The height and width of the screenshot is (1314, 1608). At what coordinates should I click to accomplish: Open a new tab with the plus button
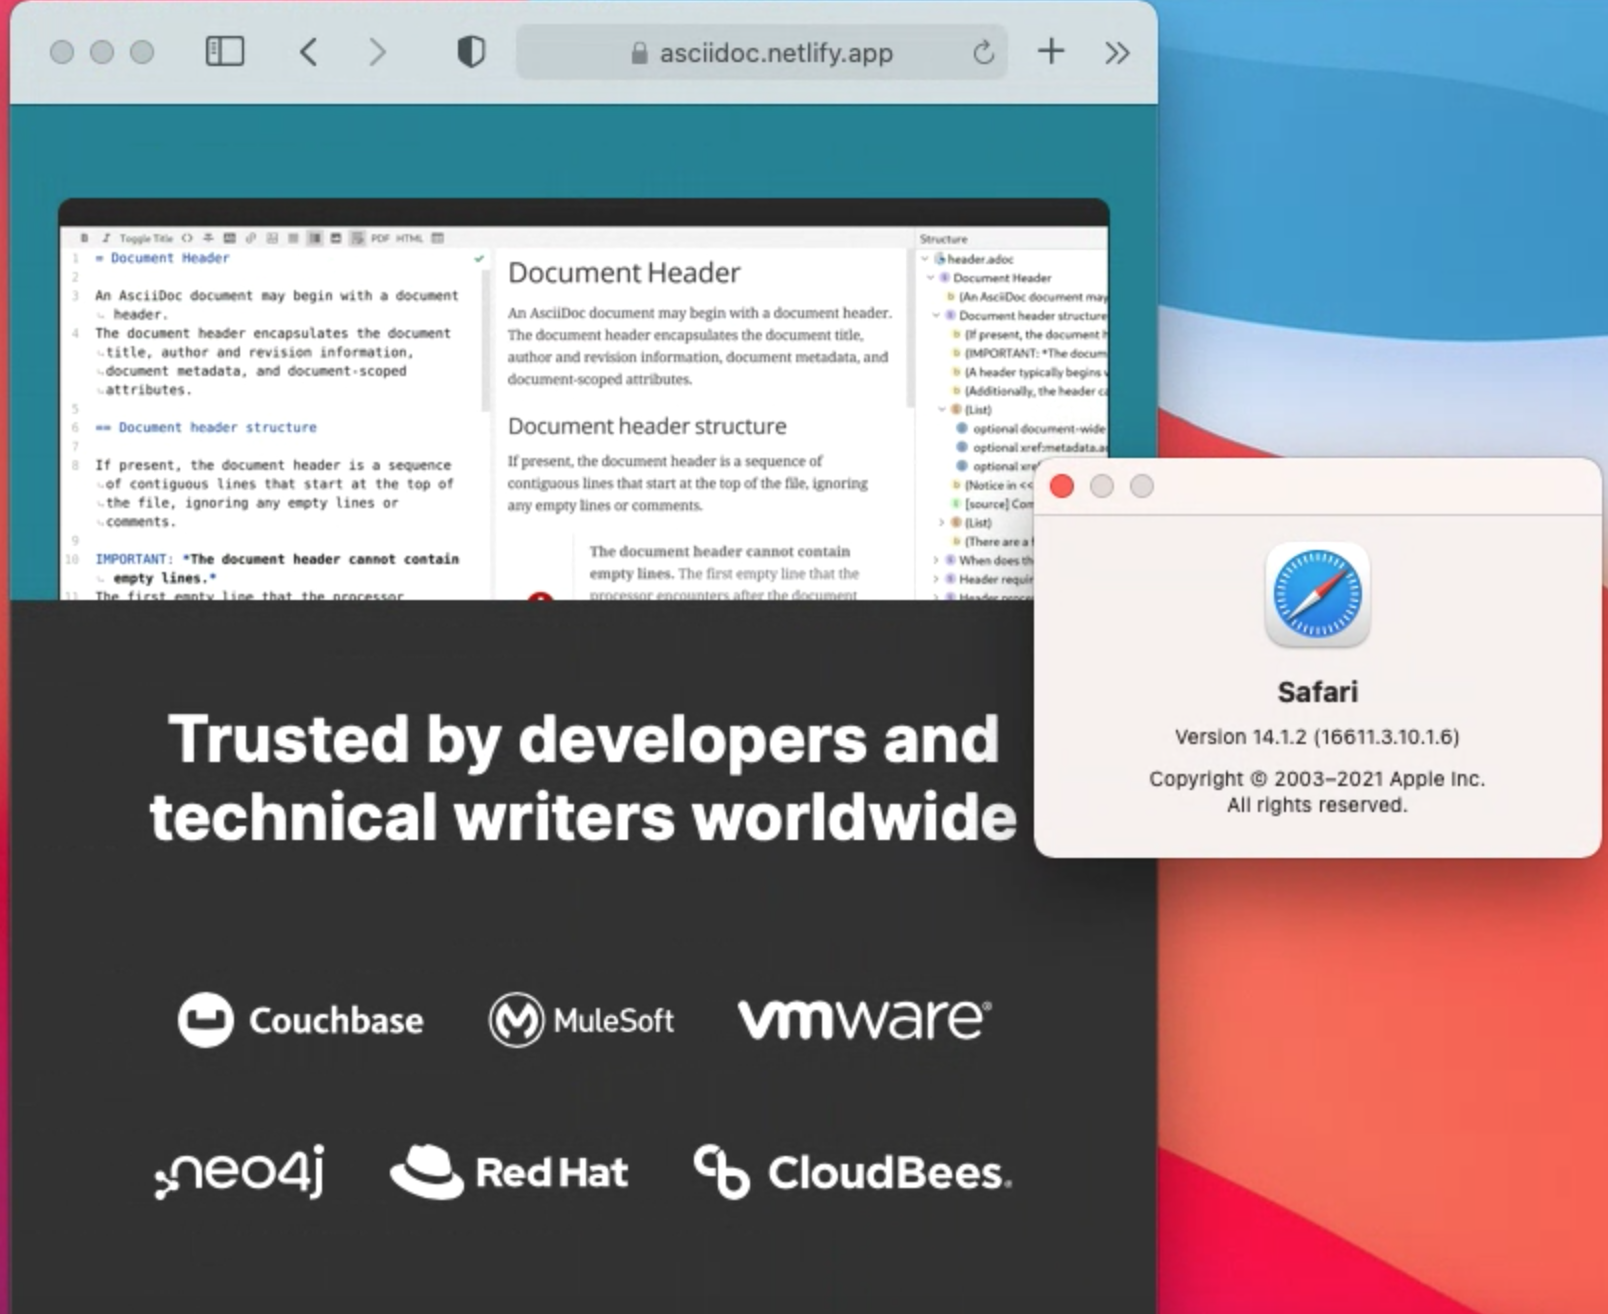tap(1051, 52)
